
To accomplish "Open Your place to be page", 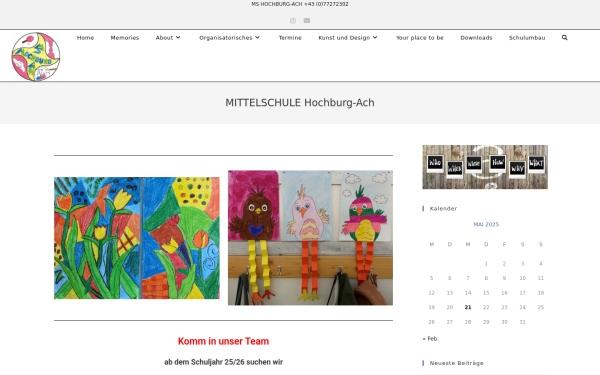I will [420, 38].
